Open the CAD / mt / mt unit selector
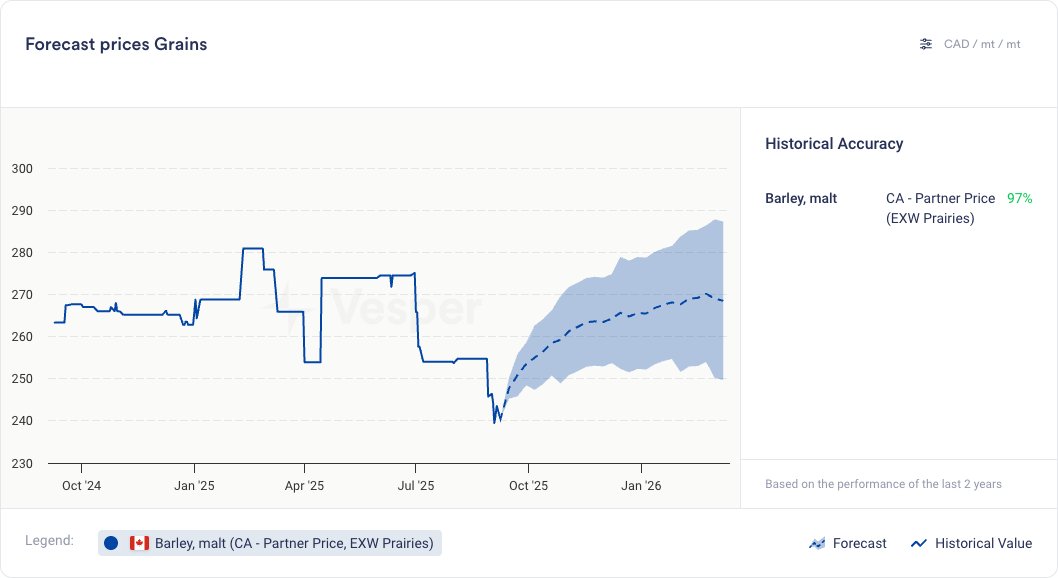Screen dimensions: 1058x578 982,44
